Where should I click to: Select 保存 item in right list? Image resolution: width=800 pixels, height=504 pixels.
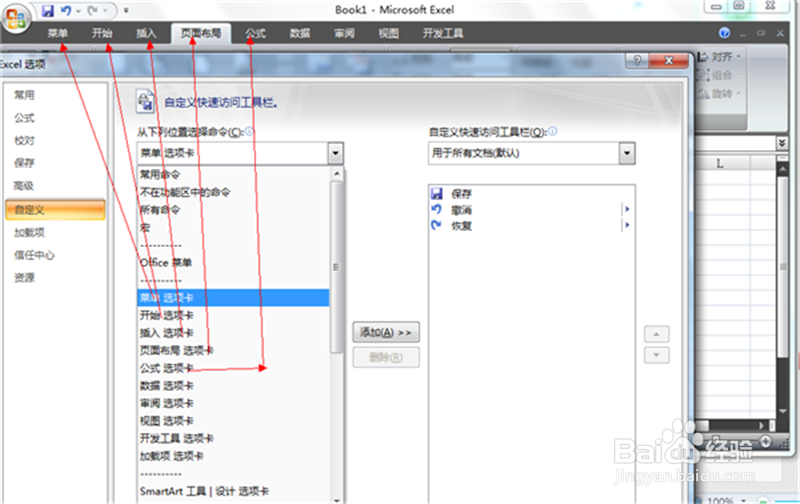532,193
